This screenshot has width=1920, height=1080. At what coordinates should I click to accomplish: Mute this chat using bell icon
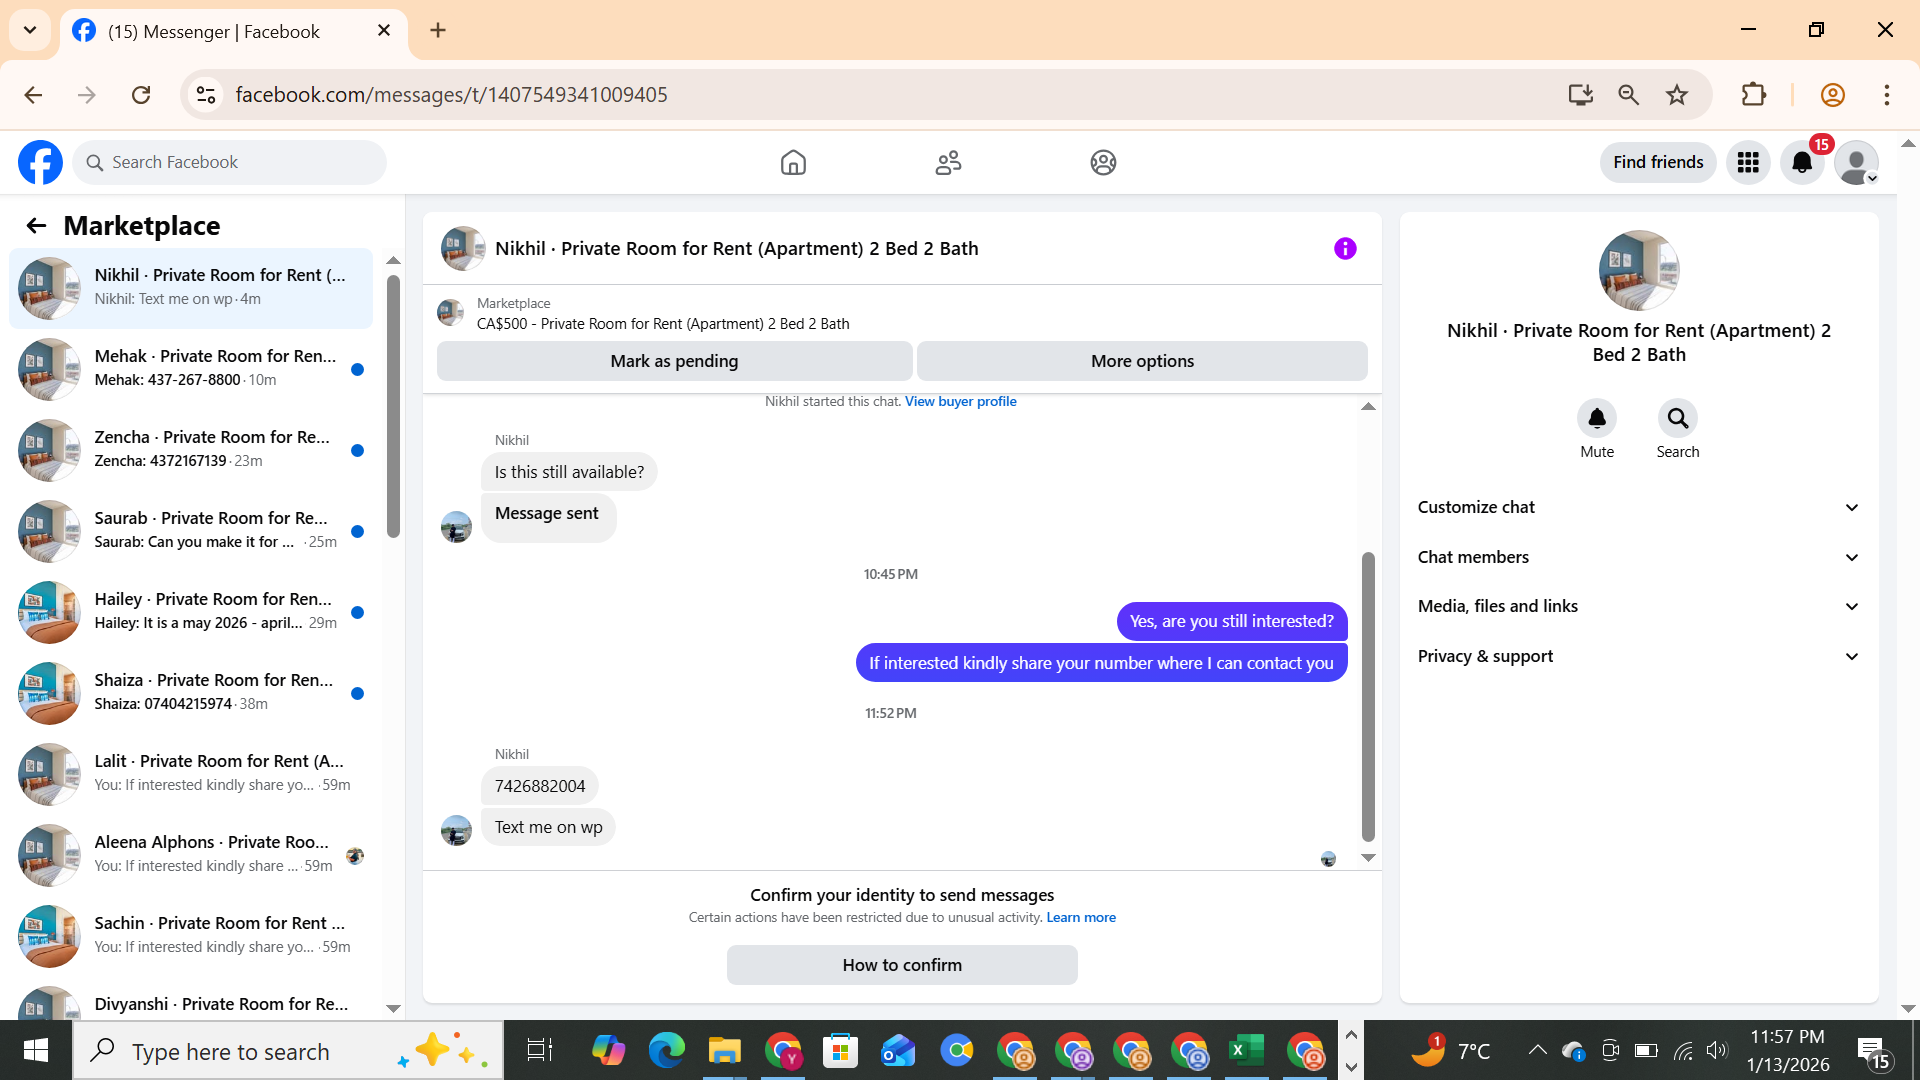coord(1597,419)
